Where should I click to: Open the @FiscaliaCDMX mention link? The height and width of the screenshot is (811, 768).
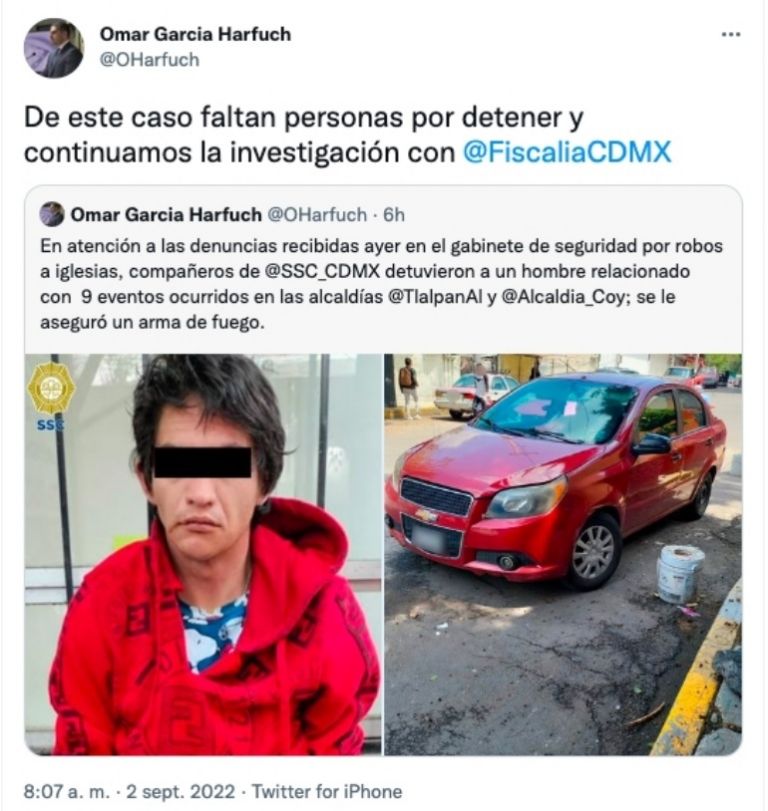click(566, 153)
